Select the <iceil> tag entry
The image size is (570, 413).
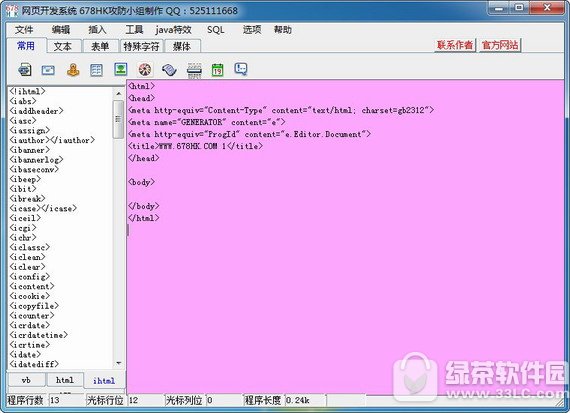(25, 218)
